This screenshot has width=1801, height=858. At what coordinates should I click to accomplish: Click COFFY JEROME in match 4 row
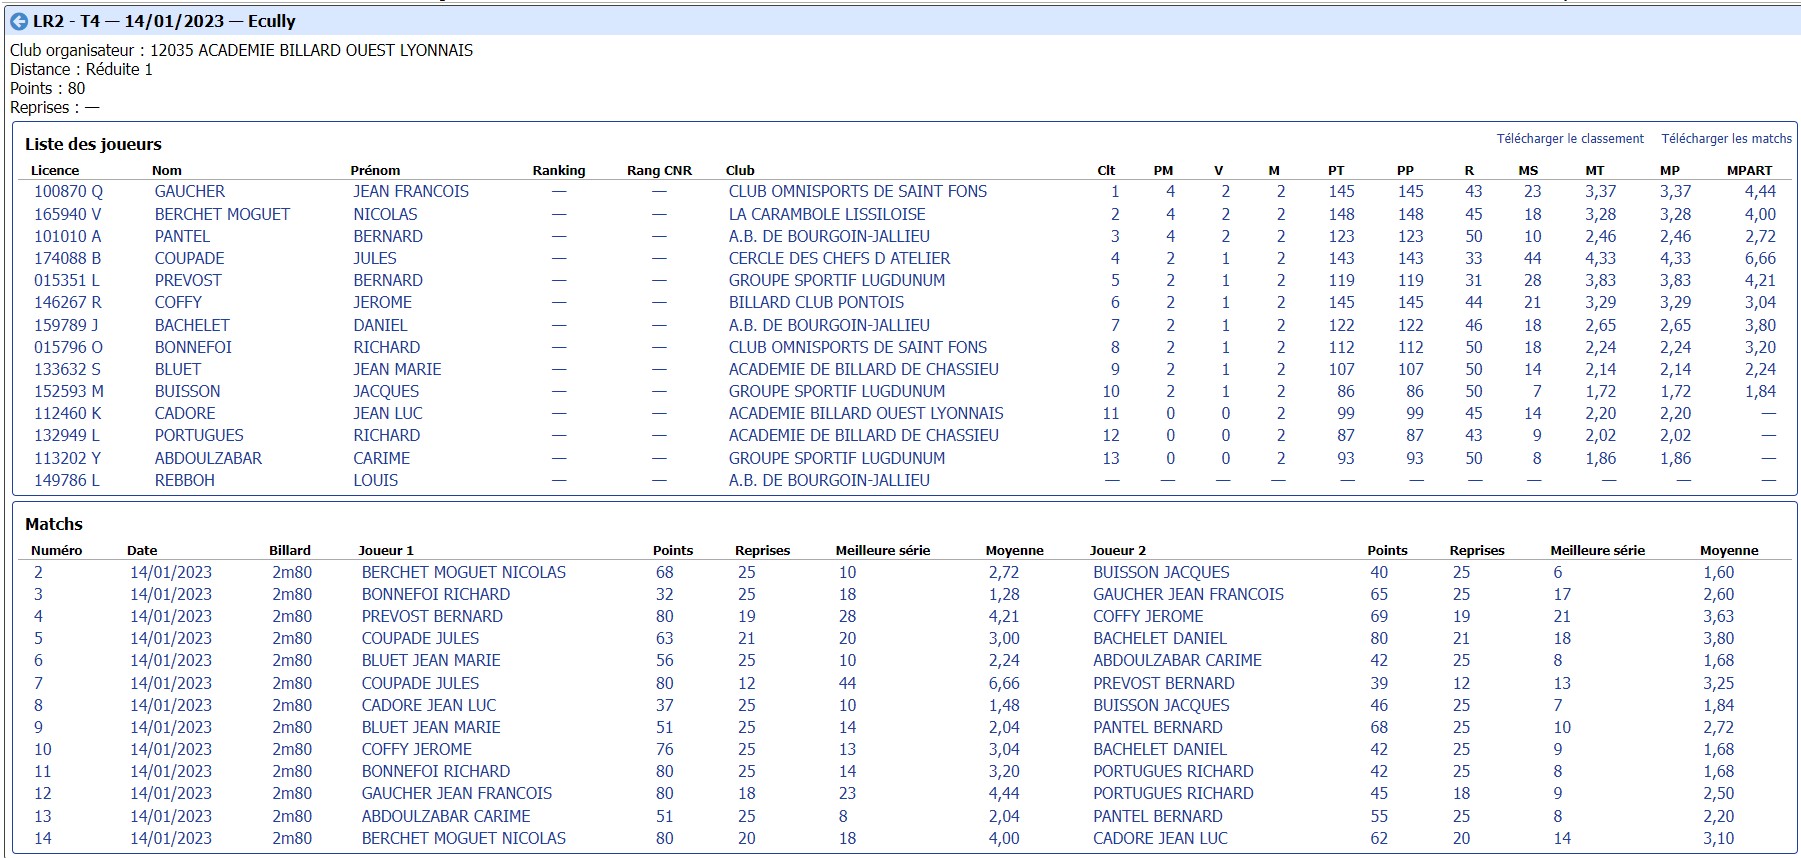tap(1148, 616)
